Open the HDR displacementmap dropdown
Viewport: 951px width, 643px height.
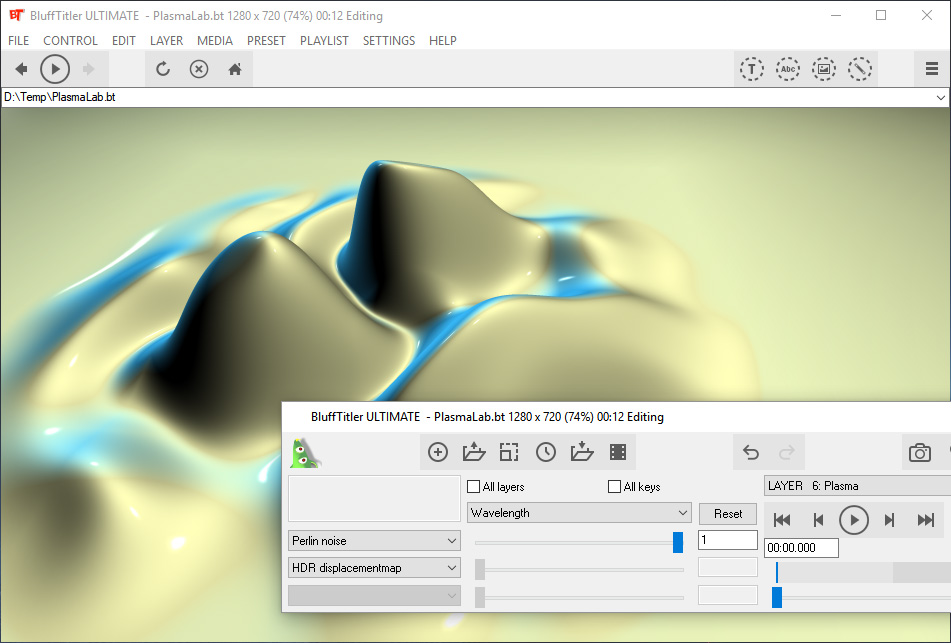374,568
